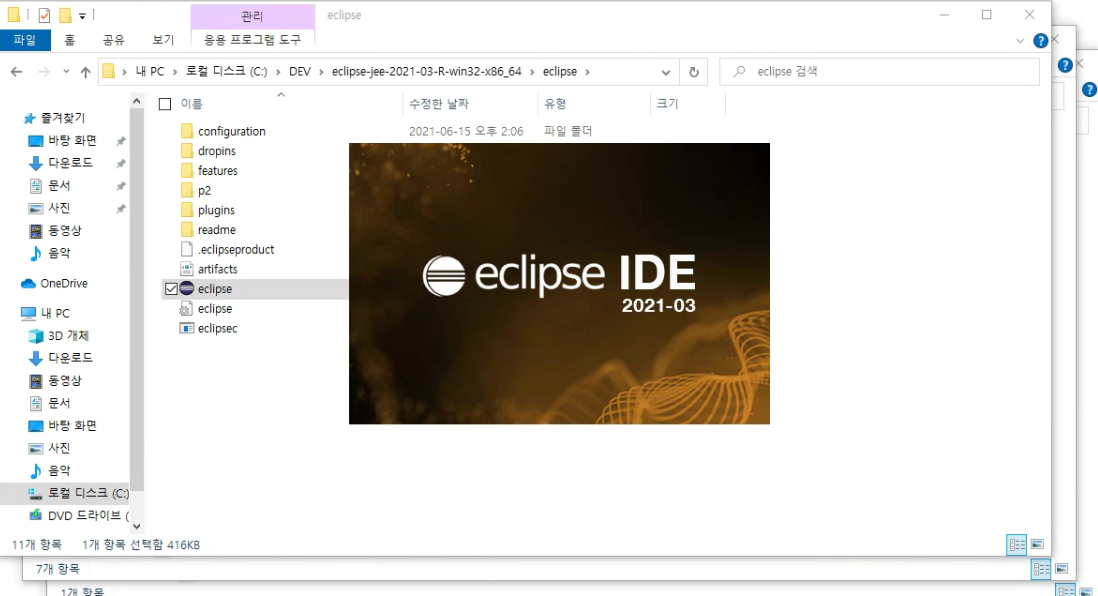Open the 파일 menu tab
The width and height of the screenshot is (1098, 596).
coord(25,40)
